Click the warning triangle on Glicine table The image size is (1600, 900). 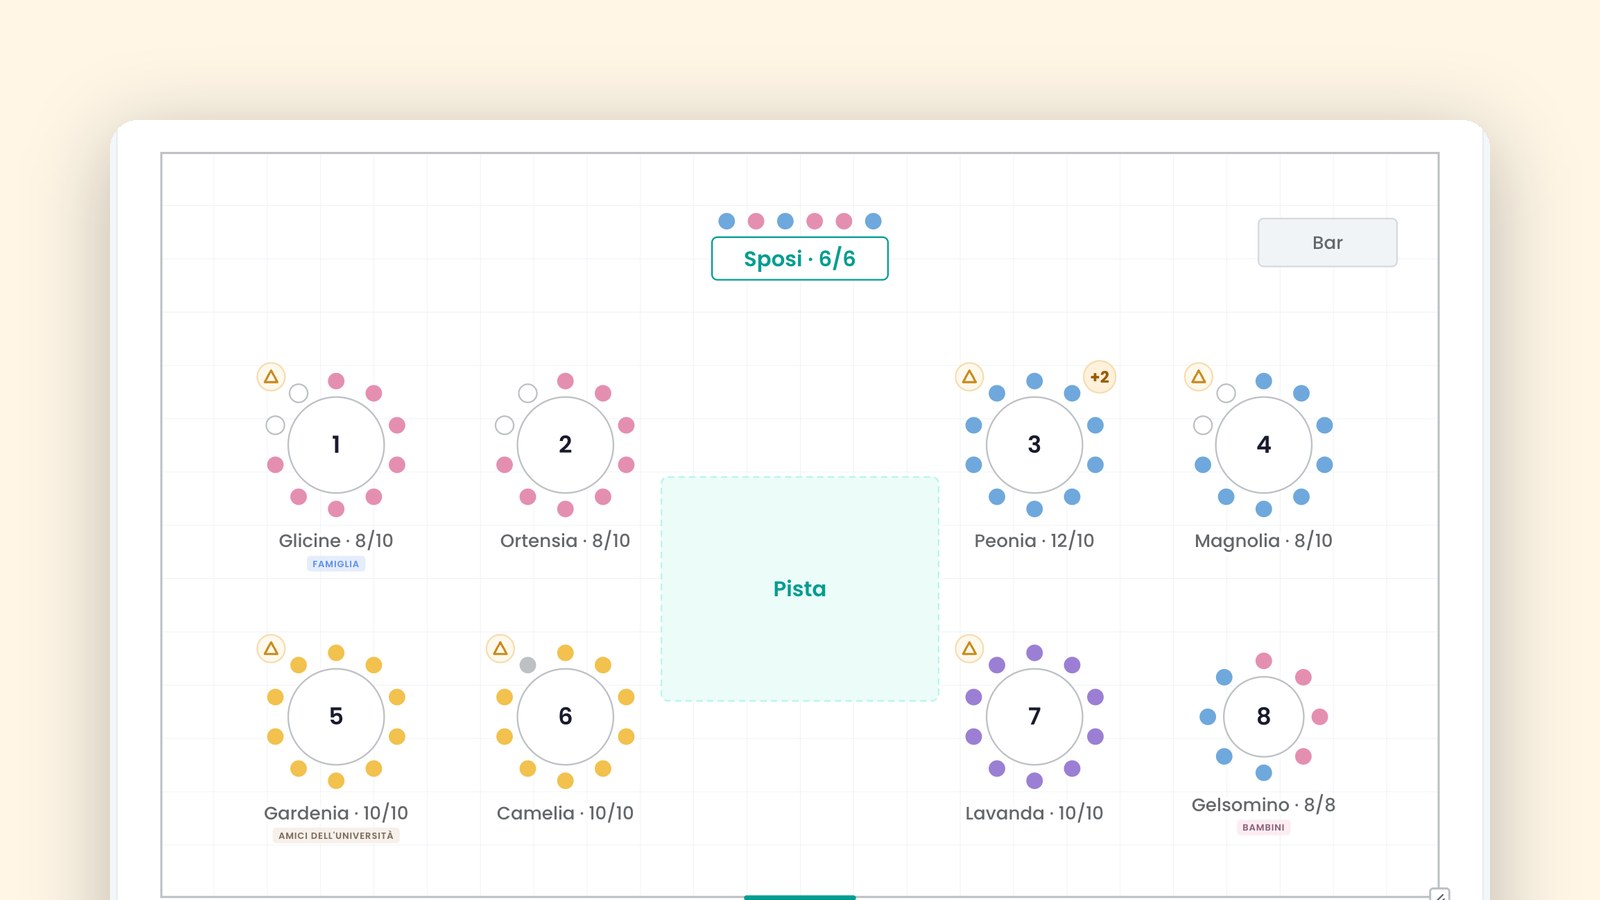(x=271, y=377)
